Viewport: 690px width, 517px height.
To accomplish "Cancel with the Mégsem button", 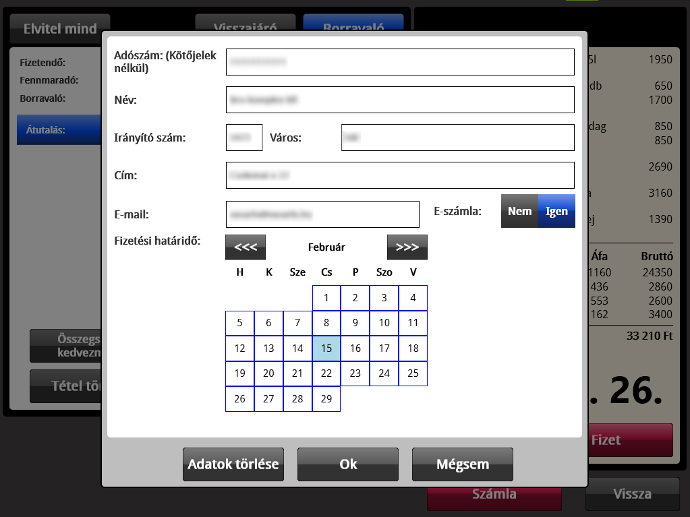I will pyautogui.click(x=462, y=464).
